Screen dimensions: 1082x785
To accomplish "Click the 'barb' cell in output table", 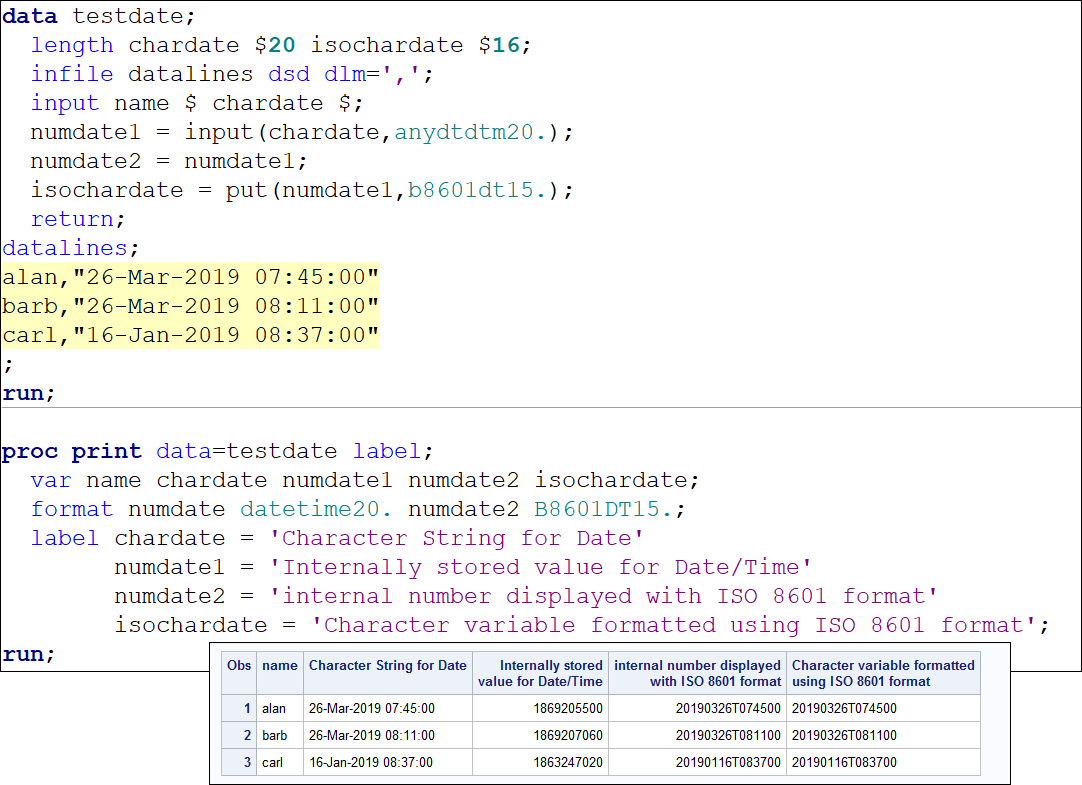I will coord(279,735).
